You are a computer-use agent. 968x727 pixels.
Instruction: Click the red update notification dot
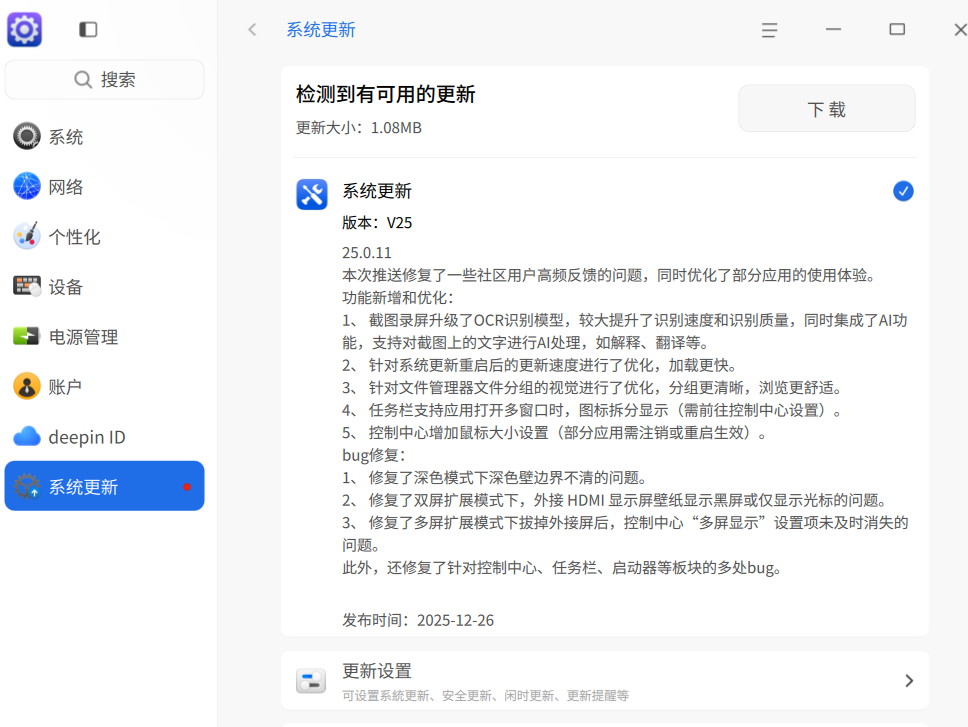click(x=187, y=487)
